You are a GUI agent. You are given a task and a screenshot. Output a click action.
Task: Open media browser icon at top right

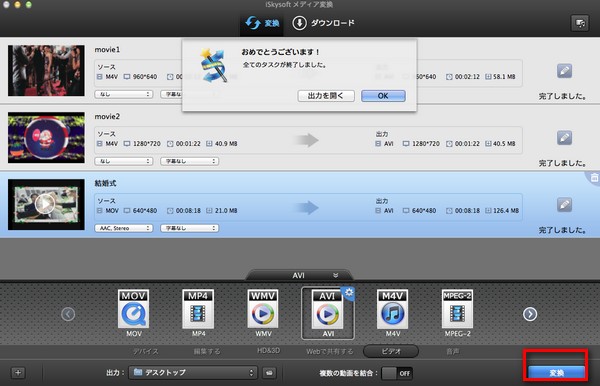click(x=580, y=23)
